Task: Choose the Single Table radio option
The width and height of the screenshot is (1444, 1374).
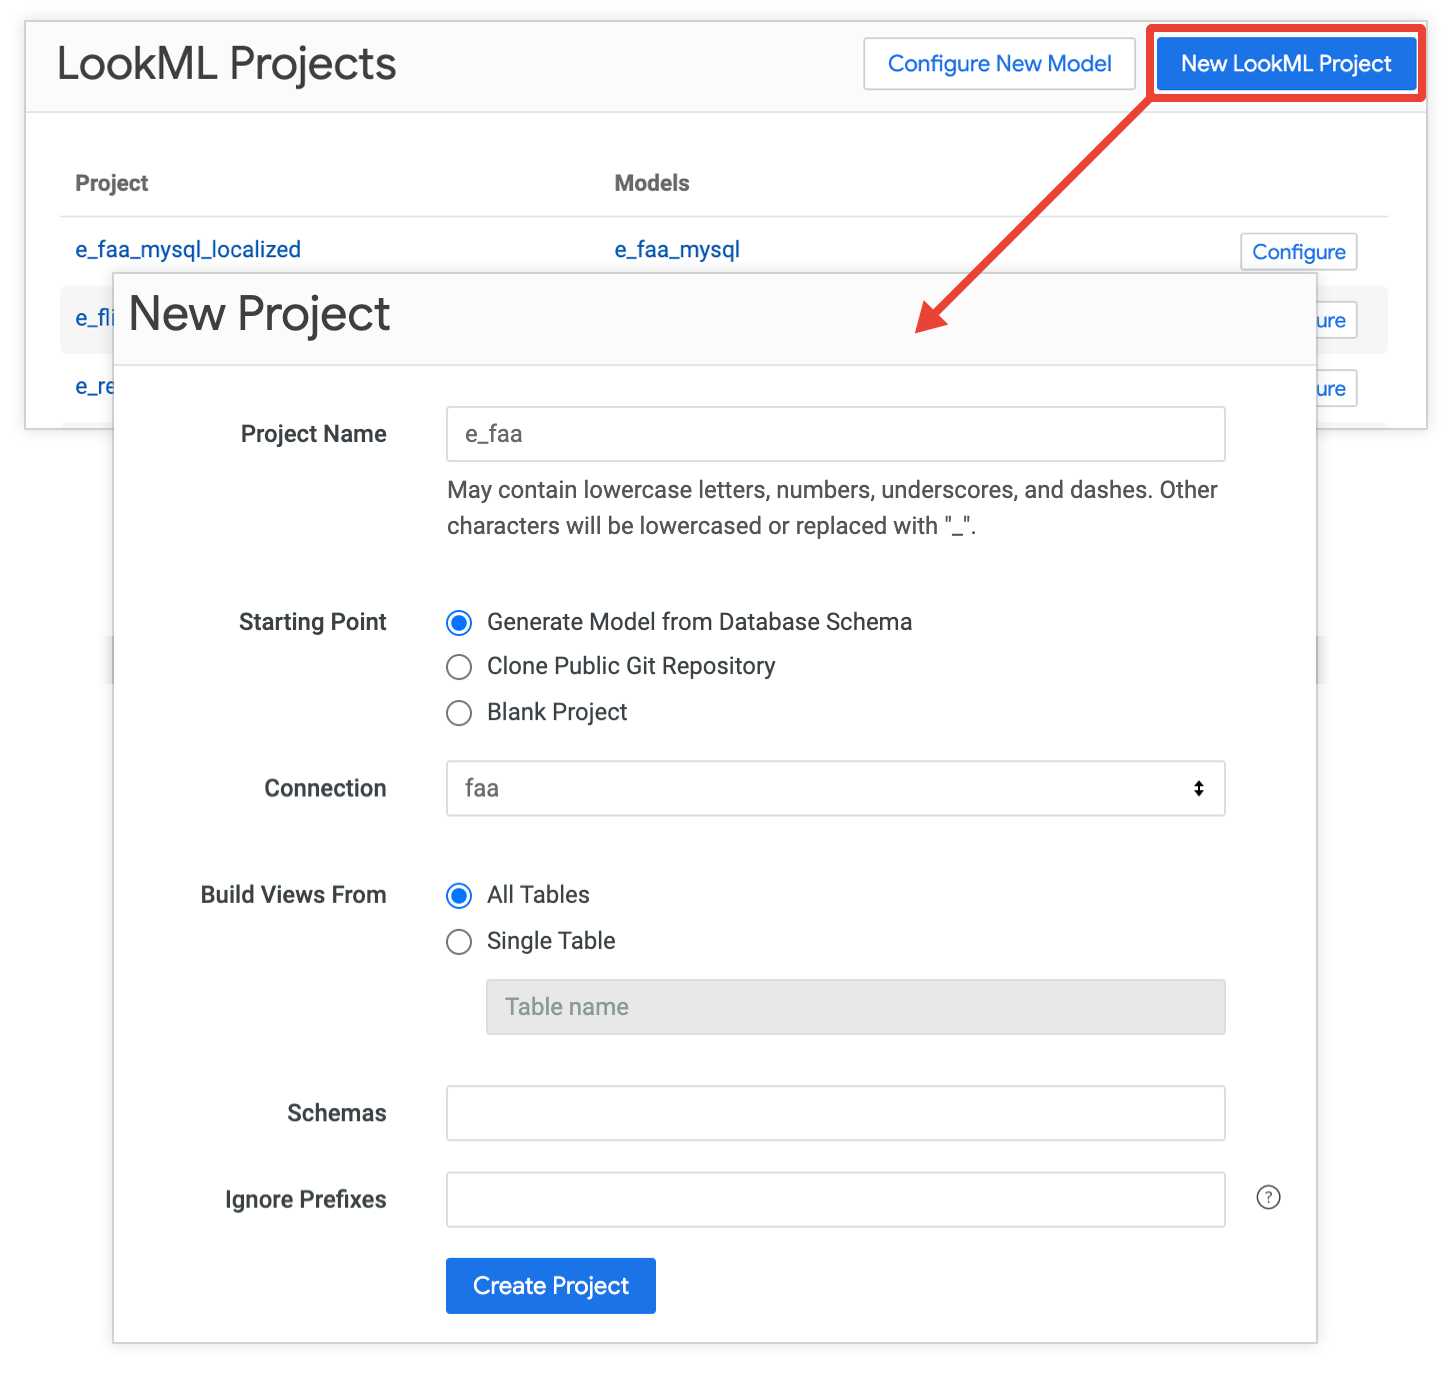Action: click(x=459, y=942)
